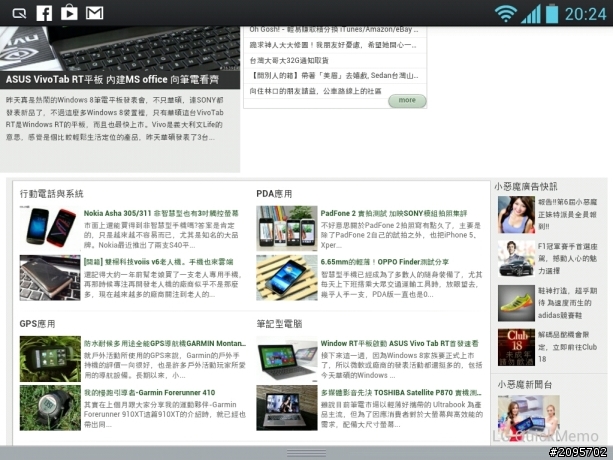The image size is (613, 460).
Task: Click the GARMIN Montana device thumbnail
Action: (50, 359)
